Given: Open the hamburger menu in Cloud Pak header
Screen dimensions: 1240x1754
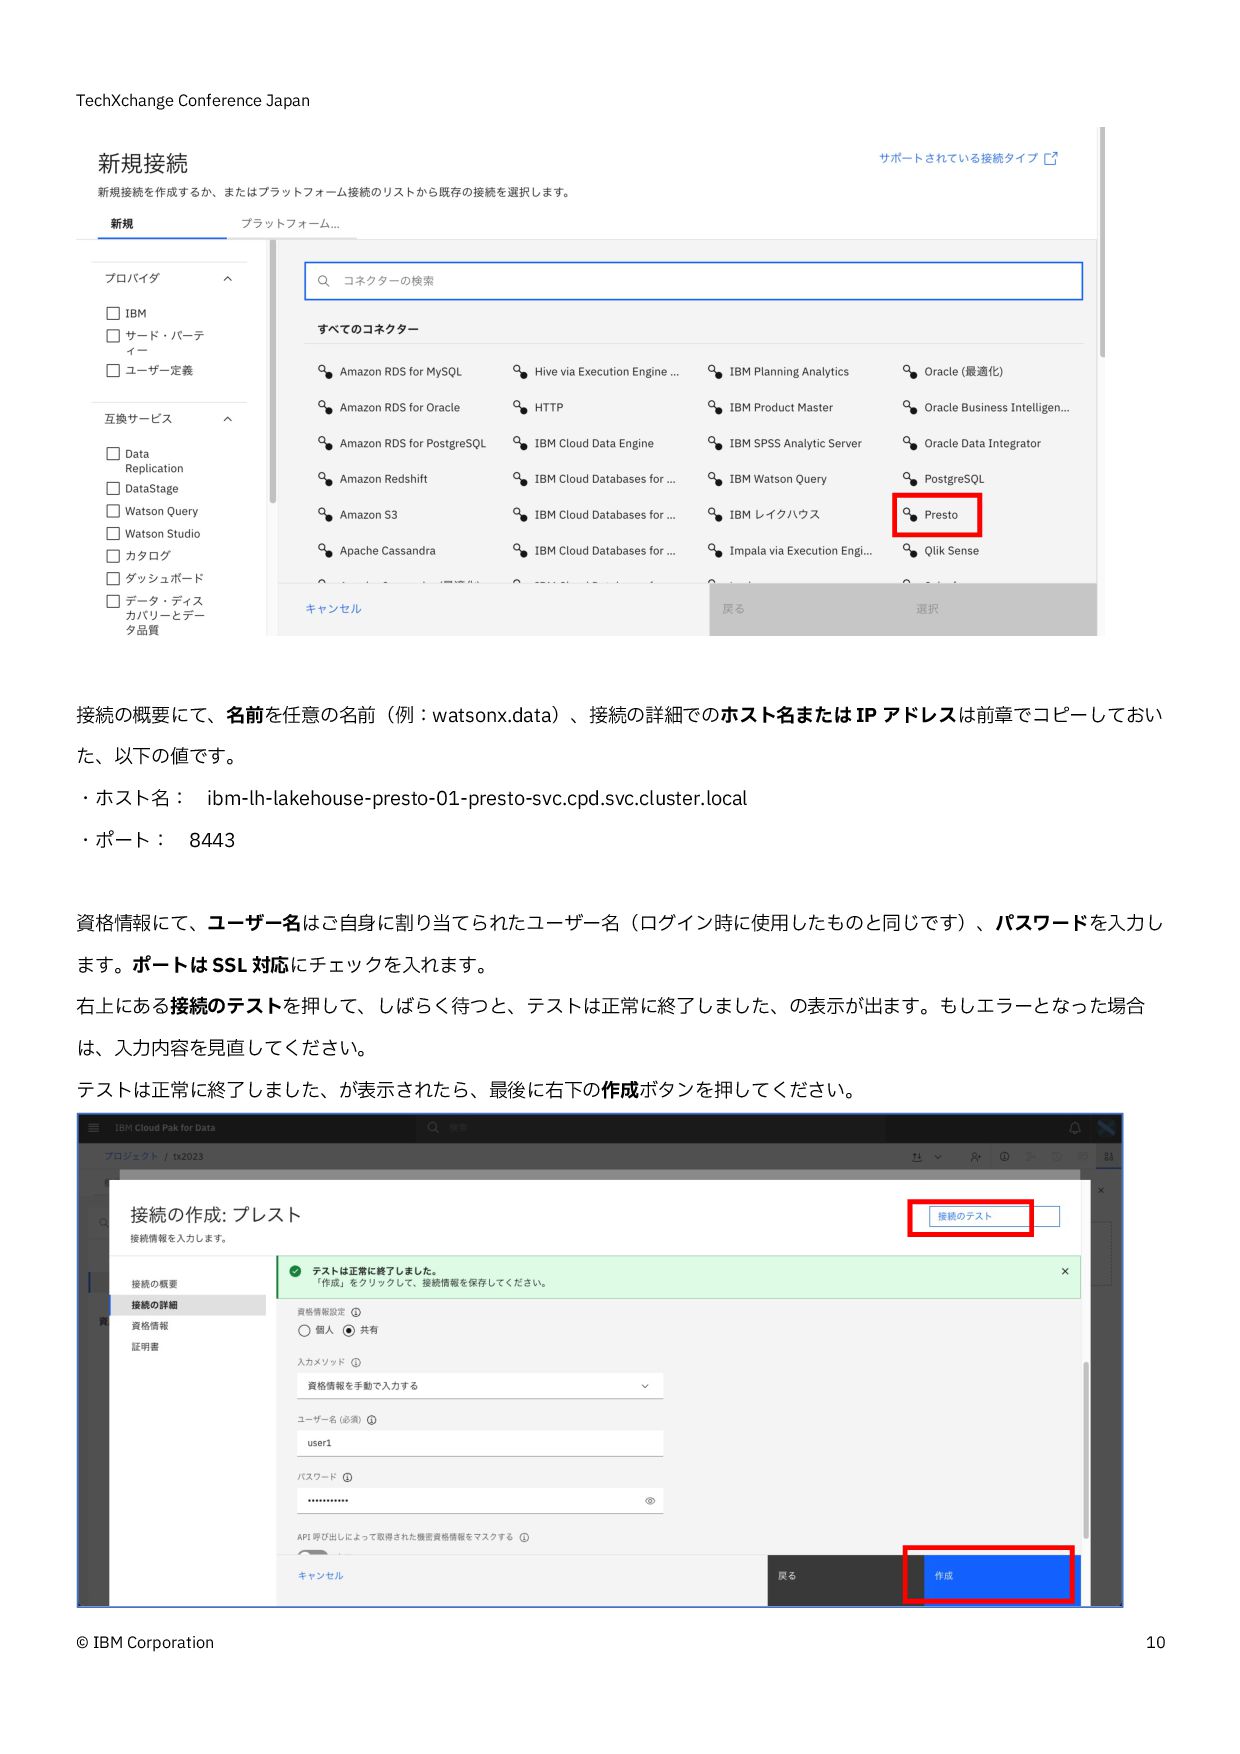Looking at the screenshot, I should tap(94, 1128).
